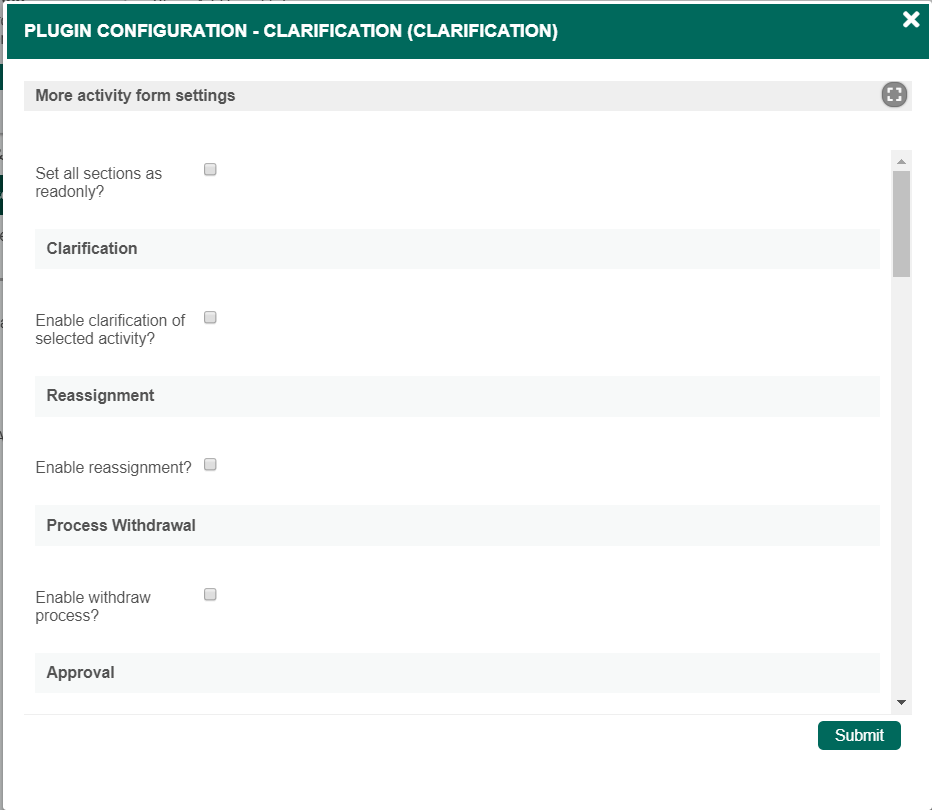This screenshot has width=932, height=810.
Task: Click the 'Enable clarification of selected activity?' label
Action: [x=110, y=329]
